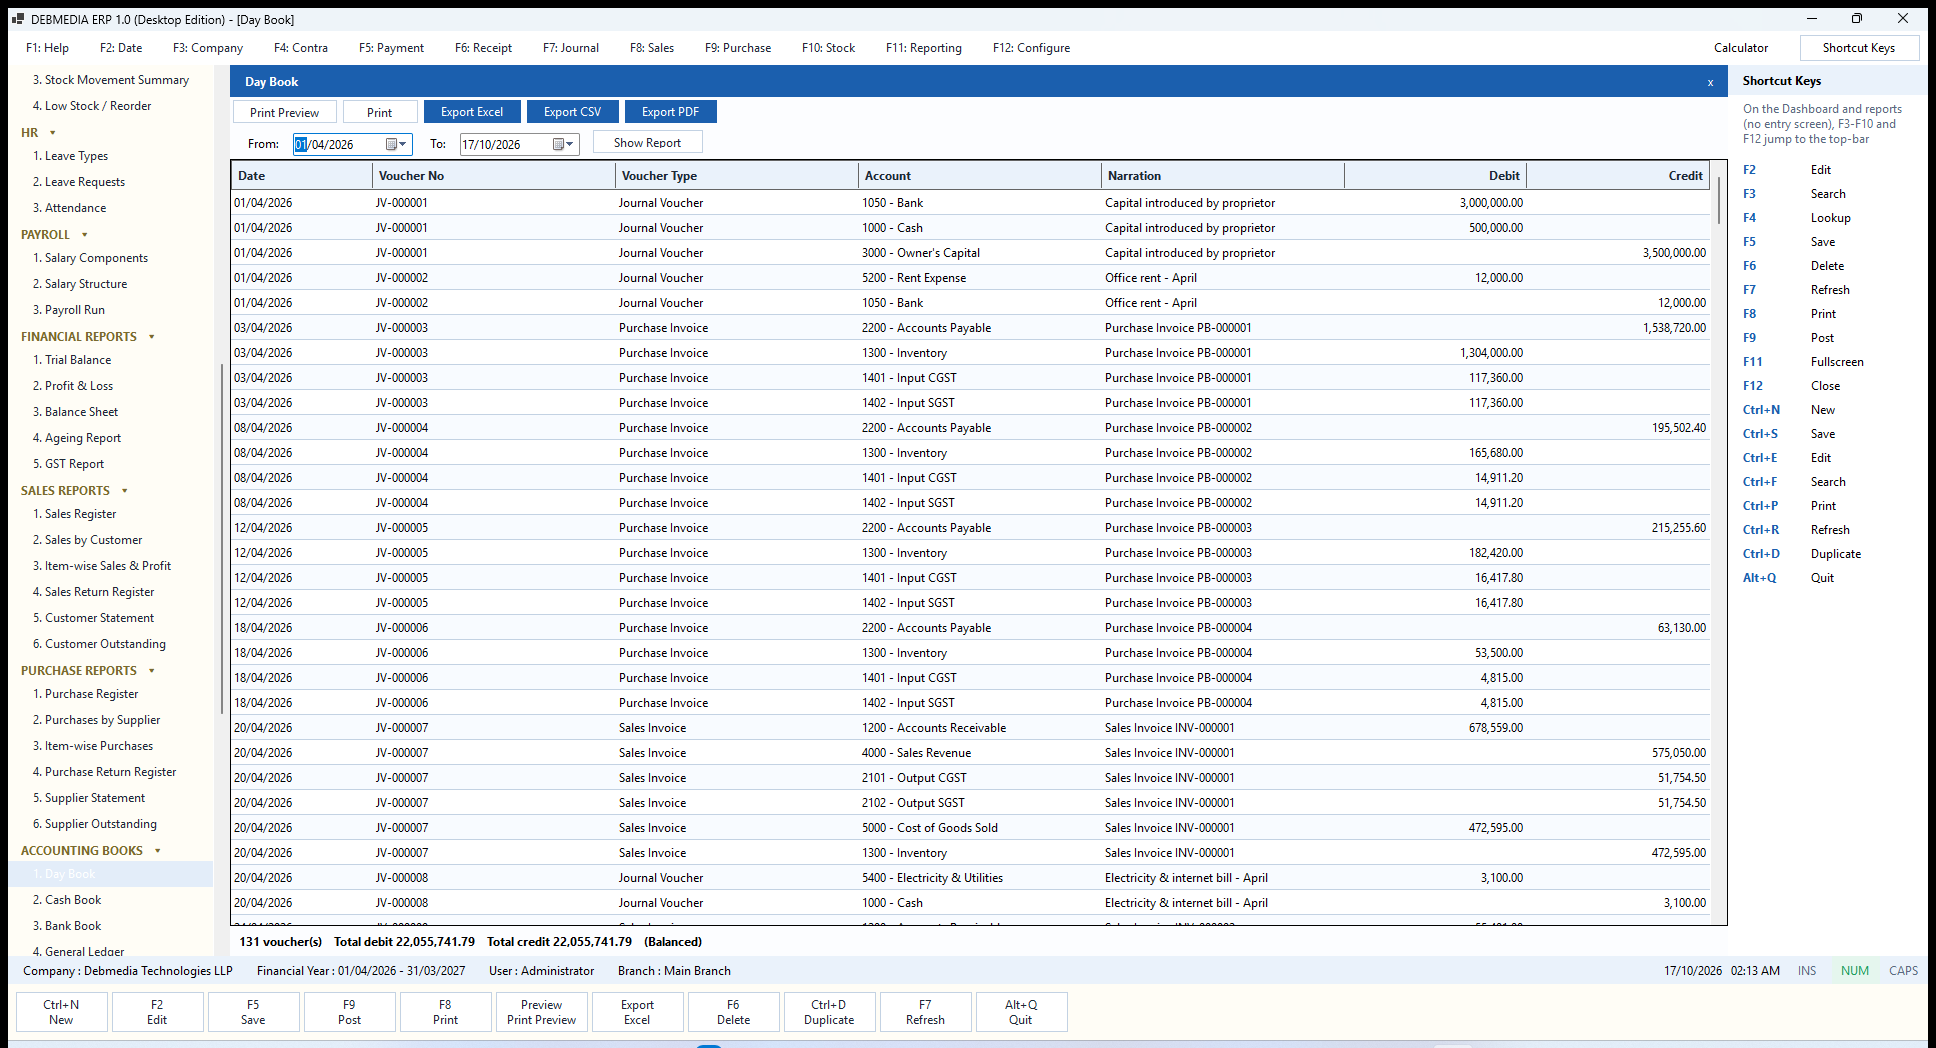Click the 3000 - Owner's Capital account cell

coord(980,253)
